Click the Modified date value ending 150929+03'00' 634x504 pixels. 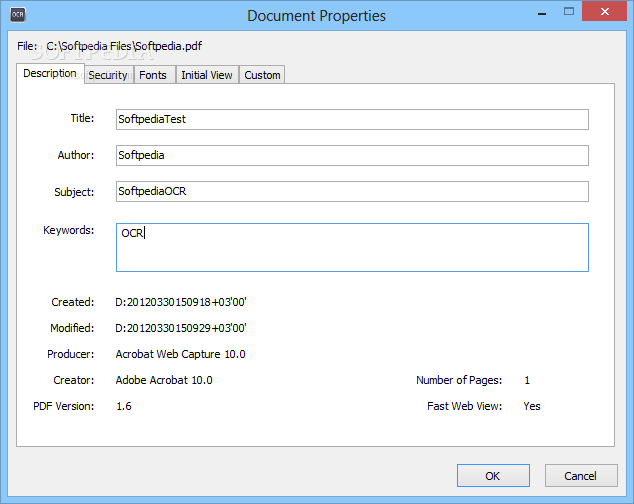pyautogui.click(x=181, y=328)
